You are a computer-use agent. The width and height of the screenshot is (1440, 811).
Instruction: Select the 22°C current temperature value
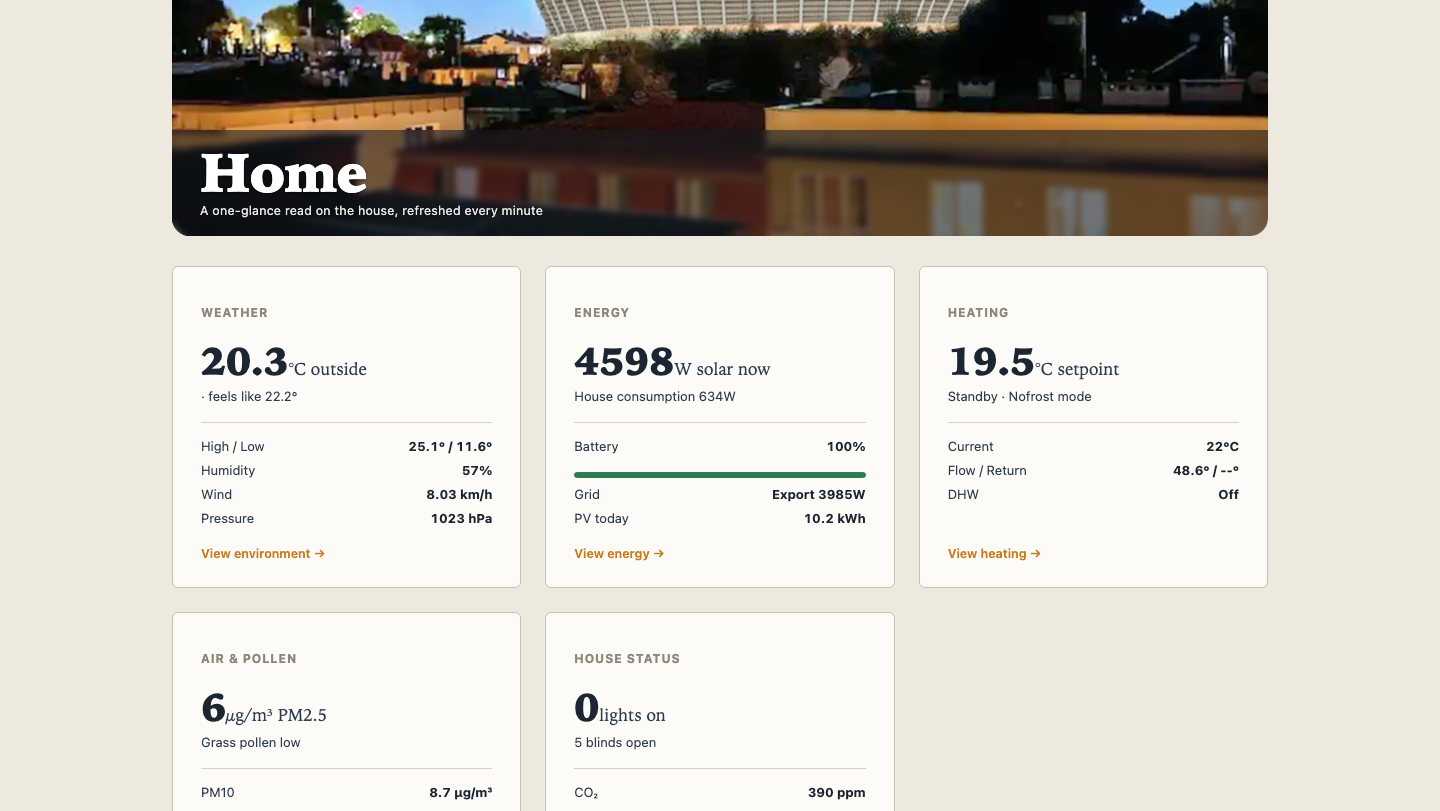click(1222, 447)
